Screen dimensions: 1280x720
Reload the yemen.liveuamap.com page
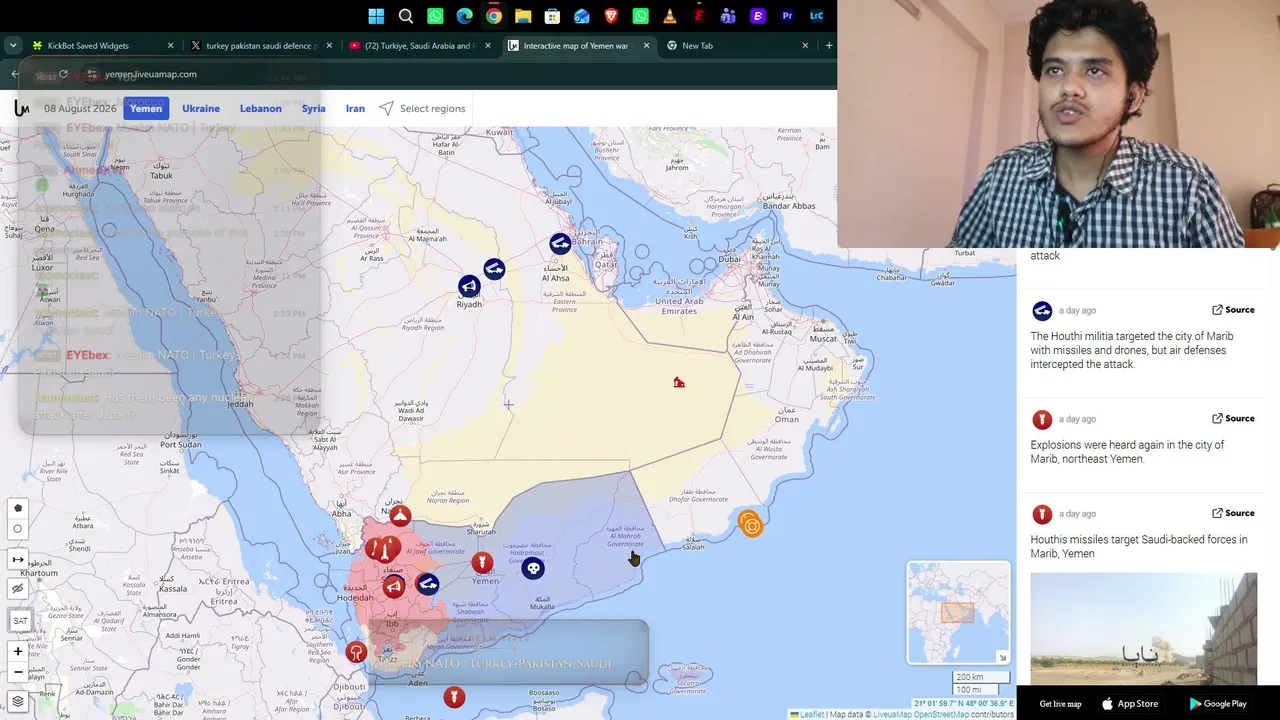(x=63, y=74)
